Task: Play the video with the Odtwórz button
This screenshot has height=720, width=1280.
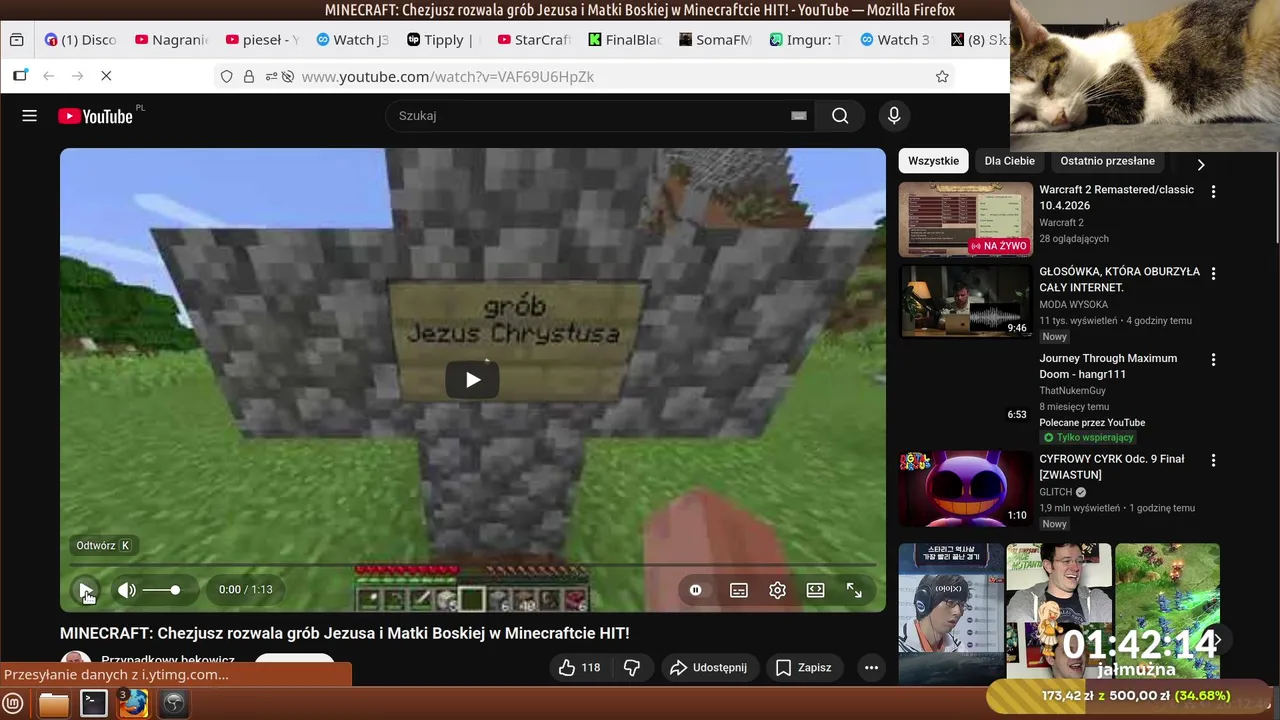Action: [86, 590]
